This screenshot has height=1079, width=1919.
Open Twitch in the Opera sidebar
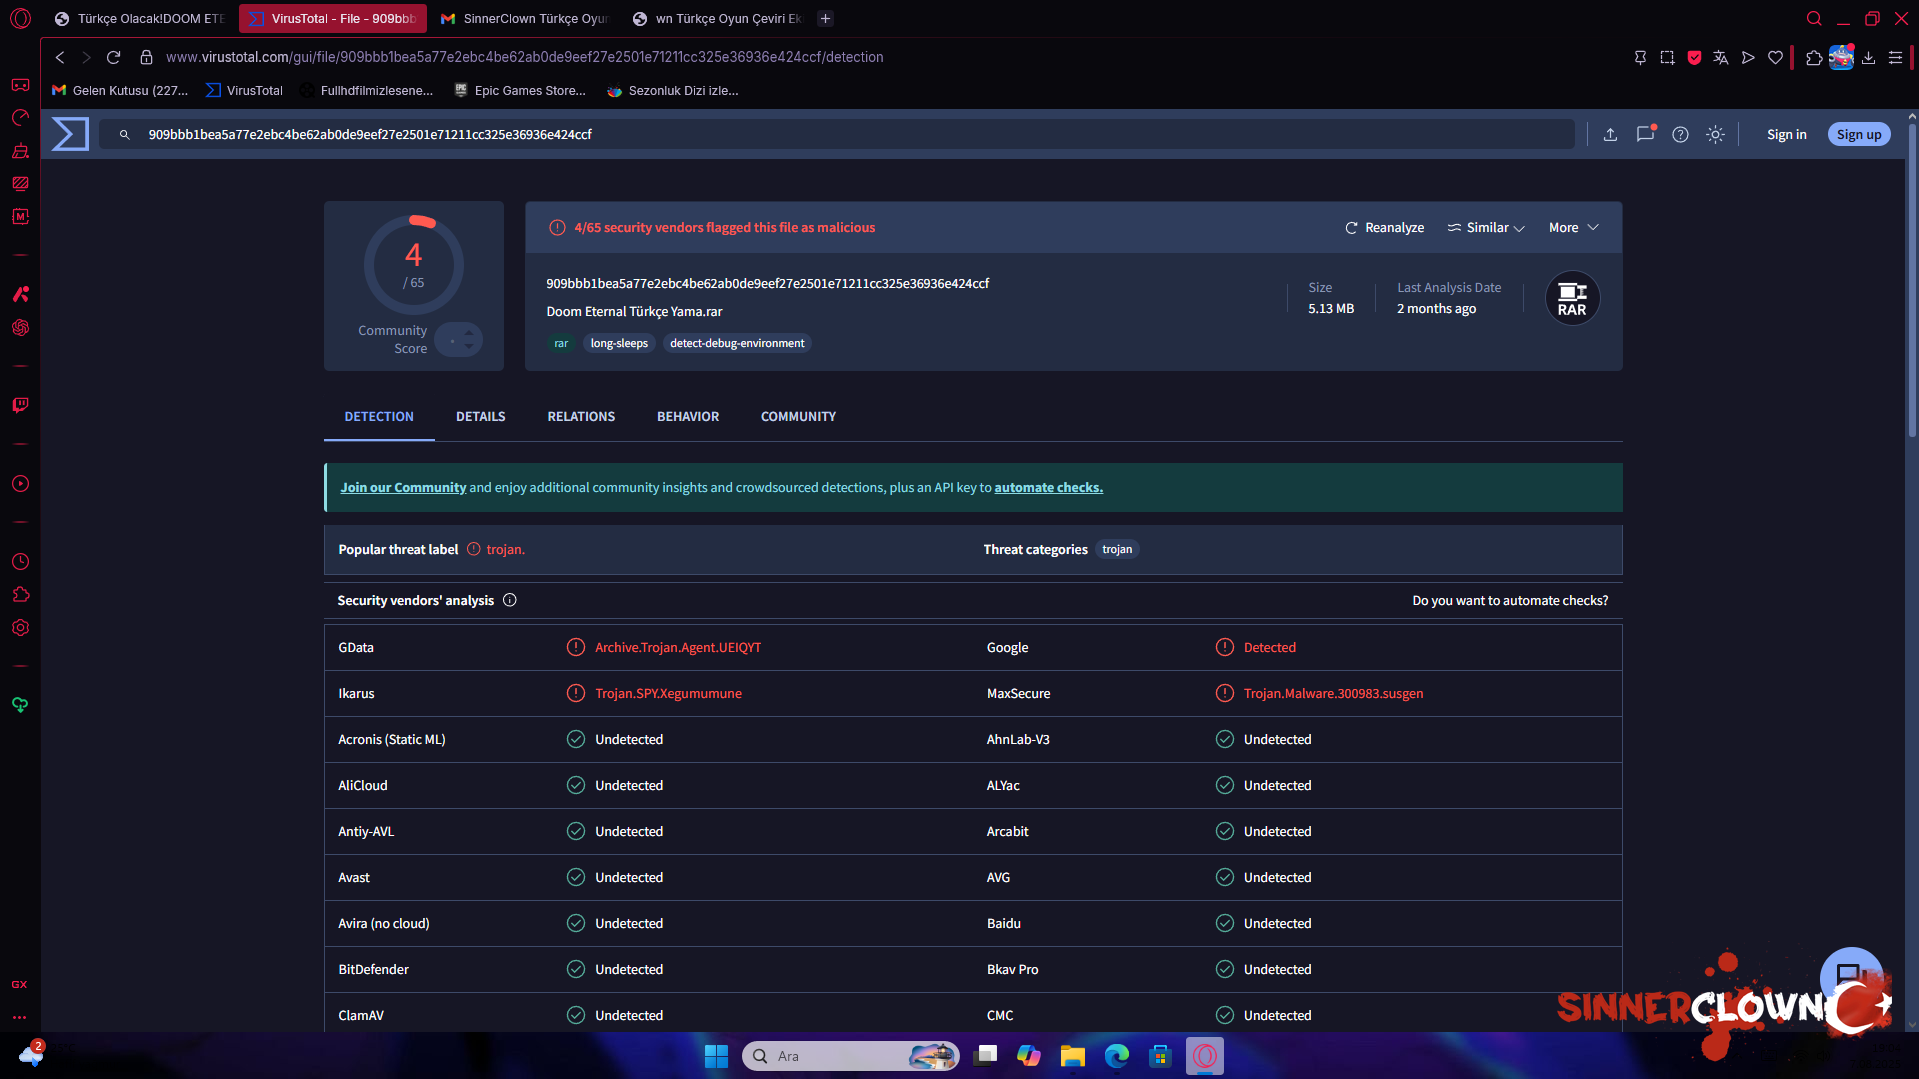pyautogui.click(x=20, y=405)
